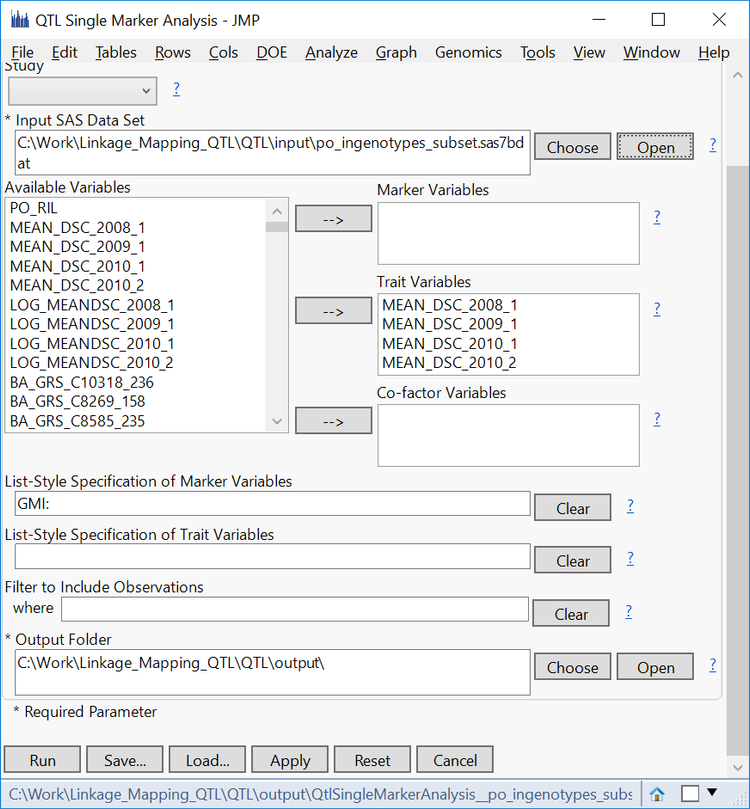Clear List-Style Specification of Marker Variables
Viewport: 750px width, 809px height.
pyautogui.click(x=572, y=508)
